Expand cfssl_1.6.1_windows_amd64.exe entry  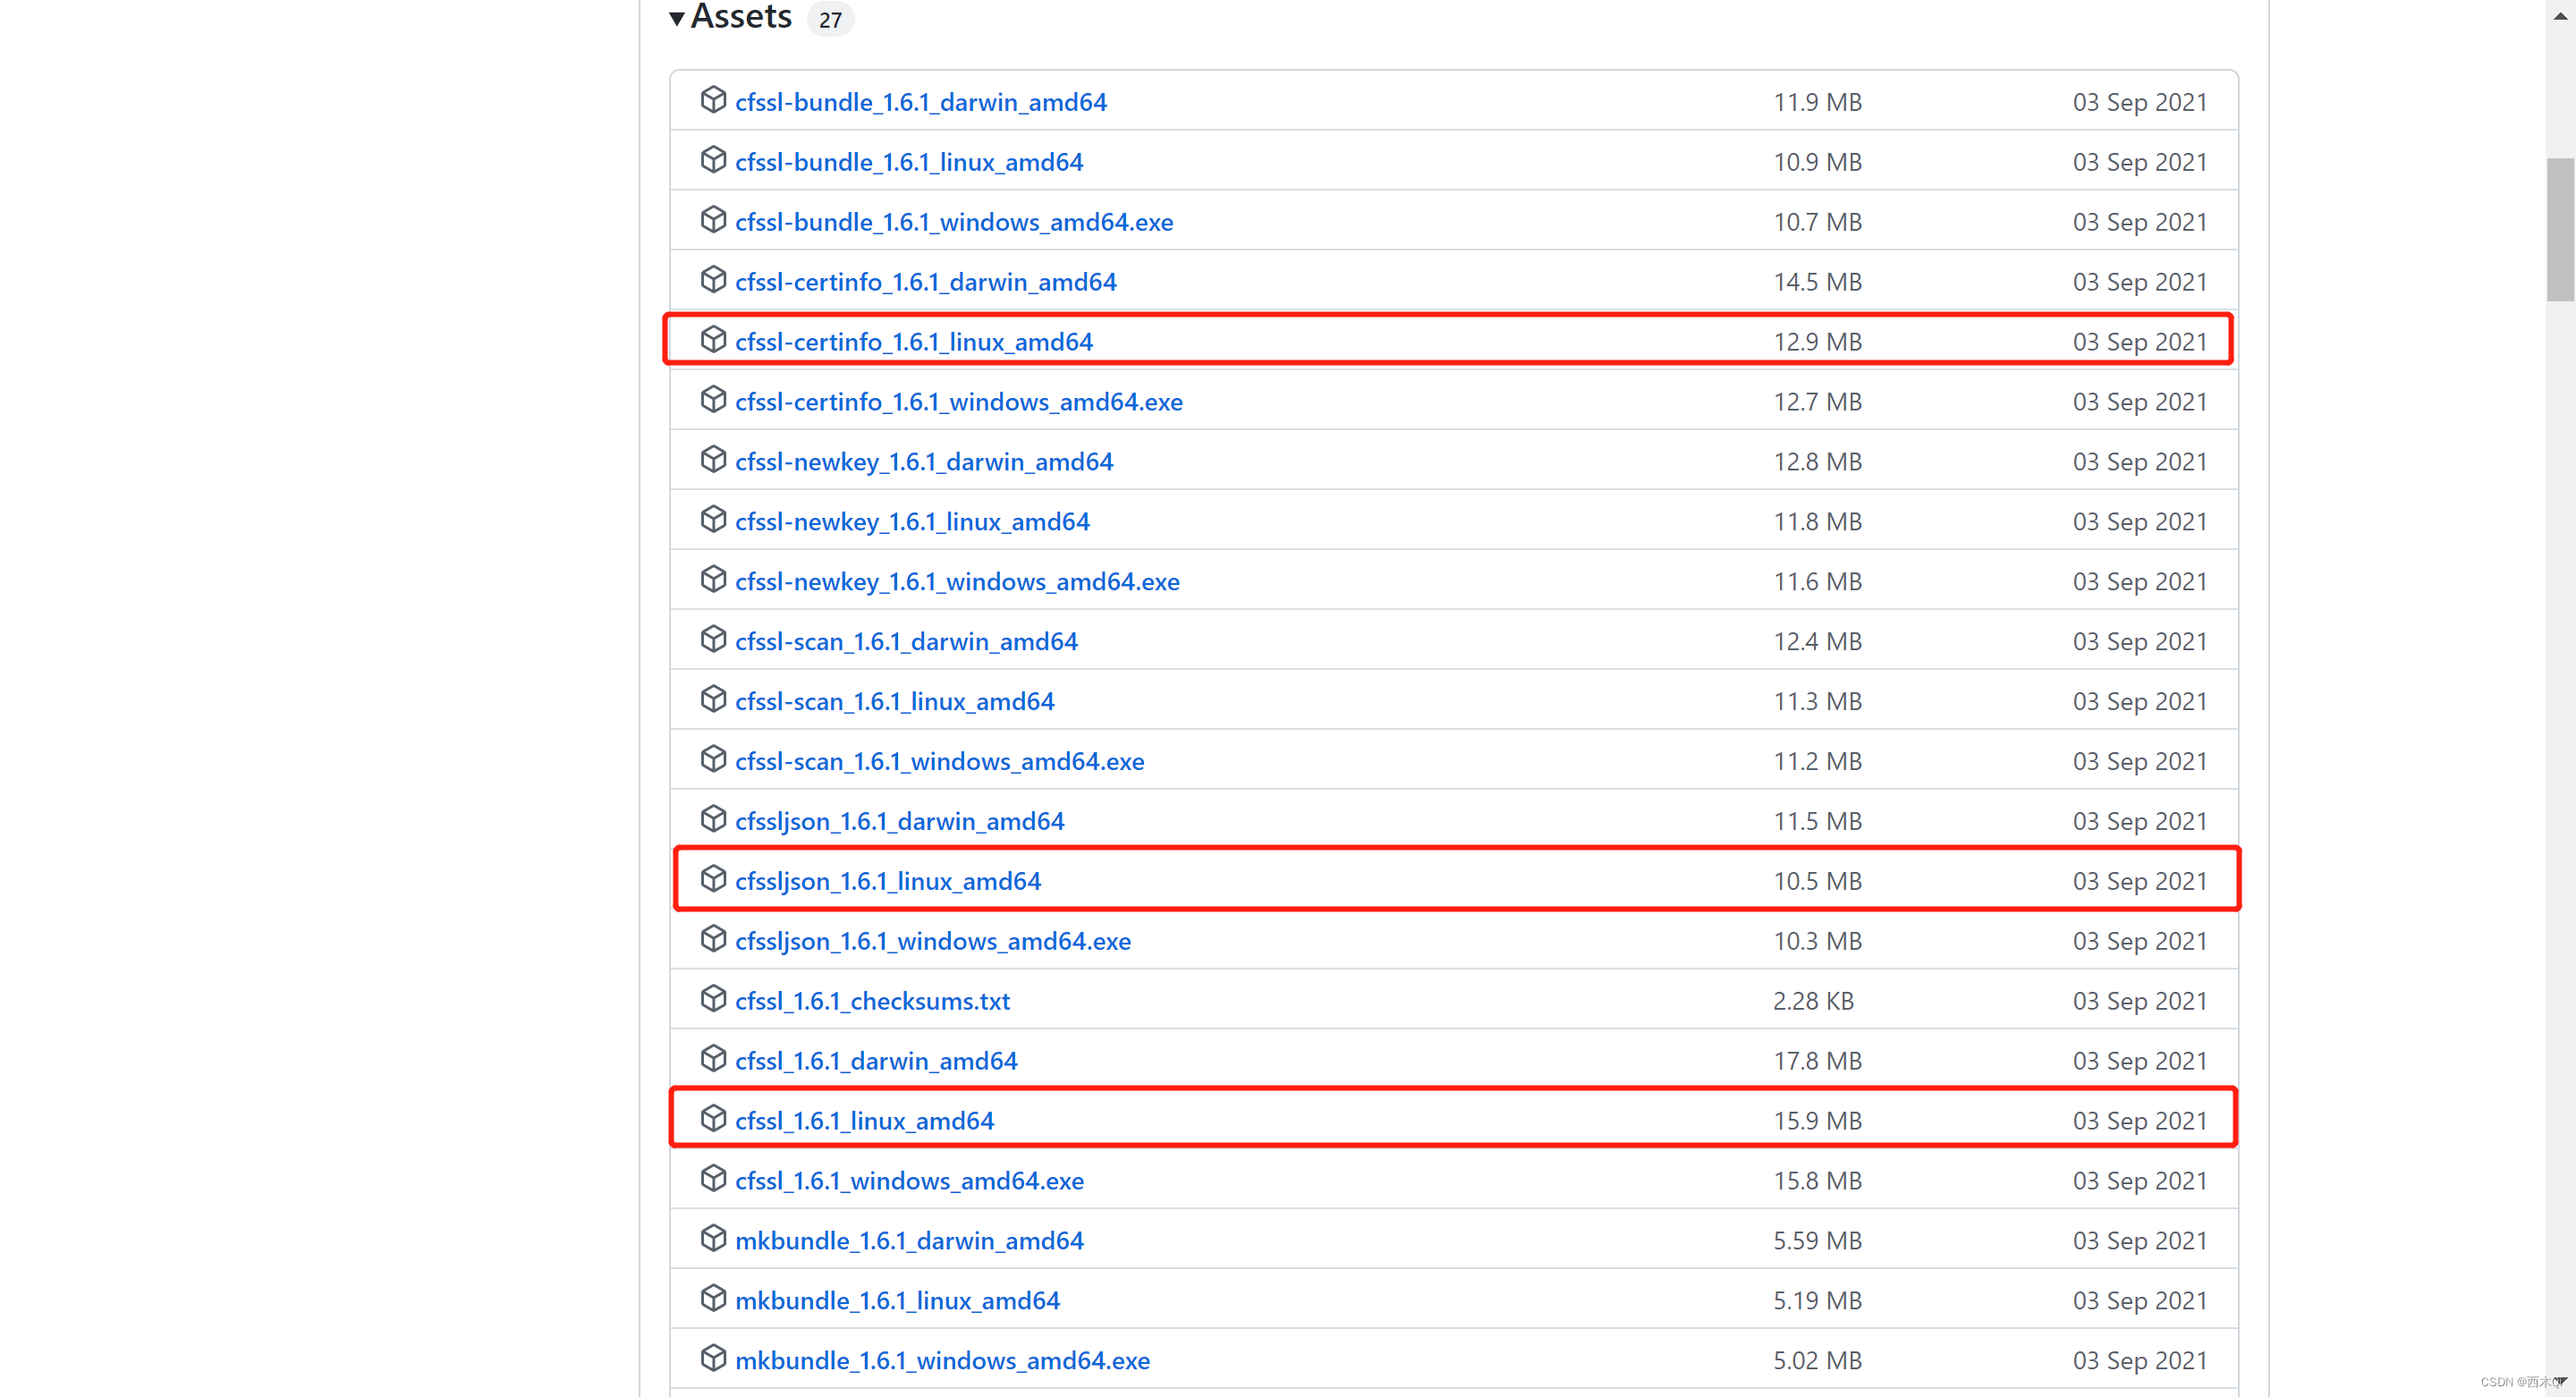click(911, 1181)
